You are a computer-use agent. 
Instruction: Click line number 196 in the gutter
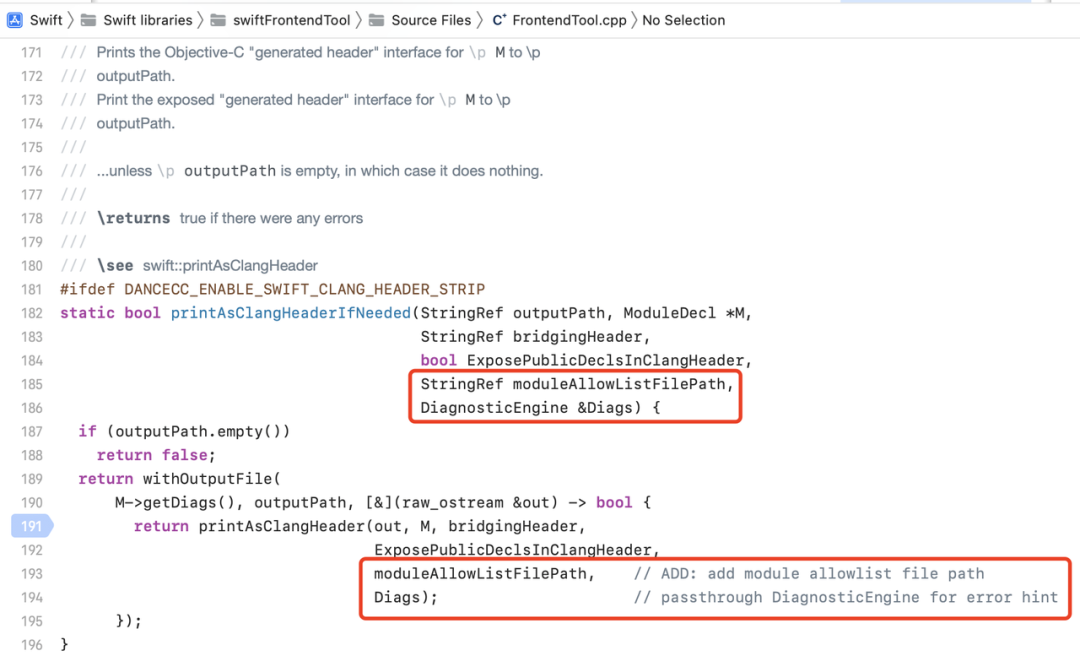coord(32,645)
